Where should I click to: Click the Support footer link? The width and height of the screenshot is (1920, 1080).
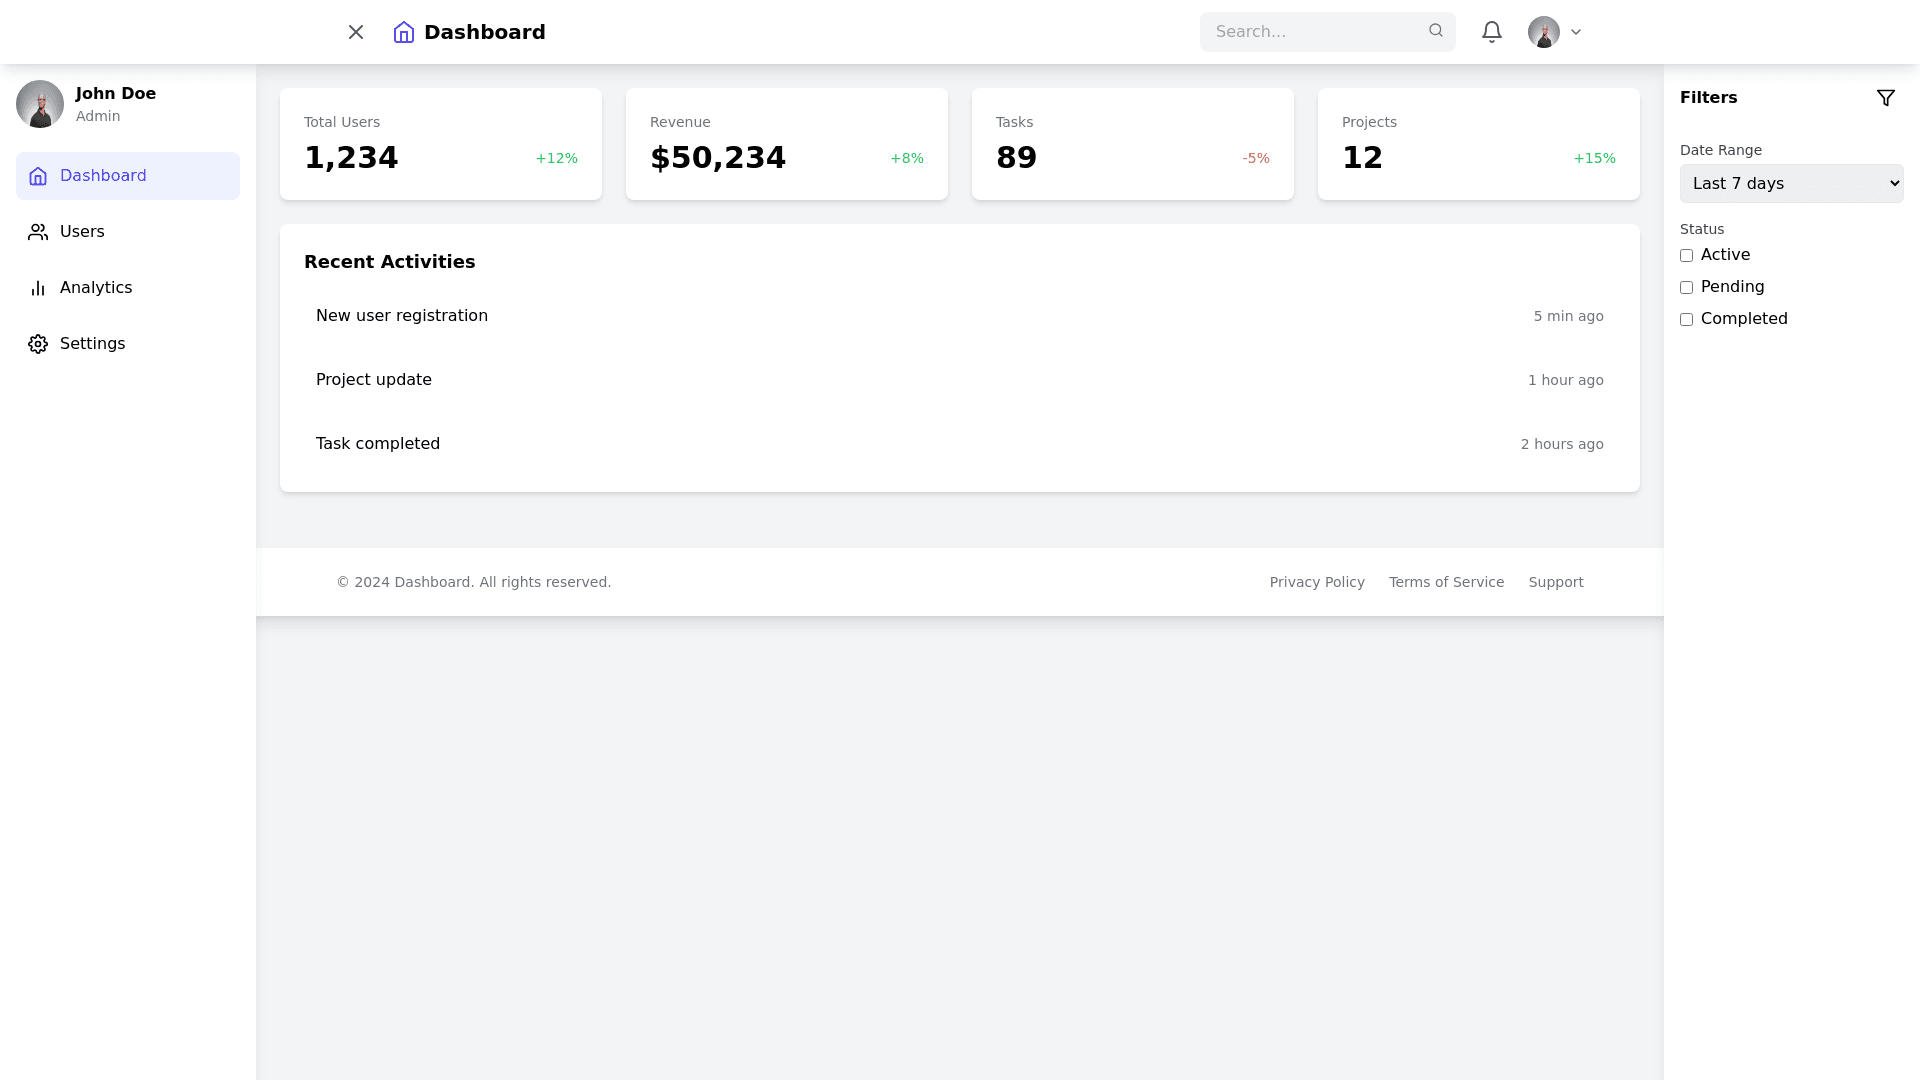pyautogui.click(x=1556, y=582)
